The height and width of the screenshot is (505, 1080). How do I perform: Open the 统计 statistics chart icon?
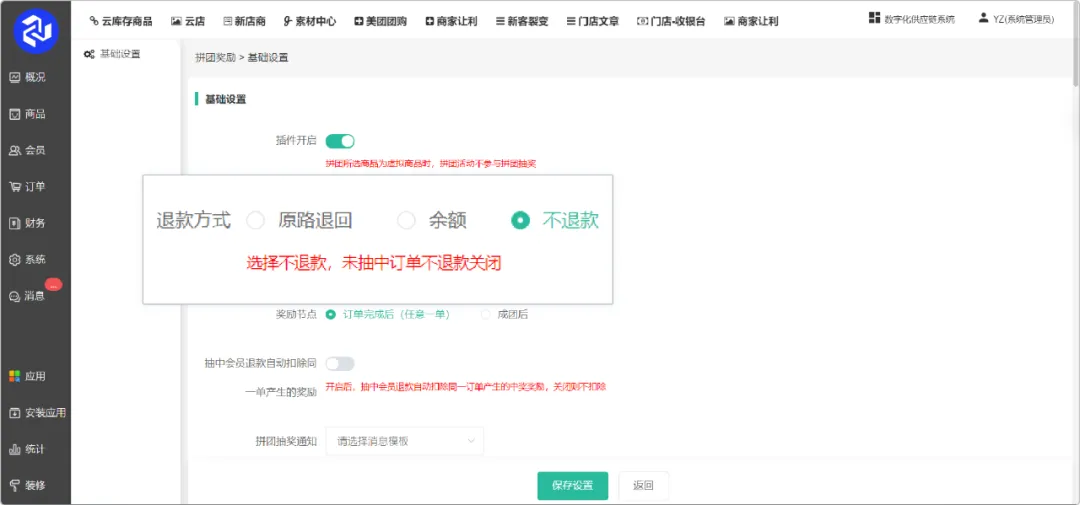[14, 450]
